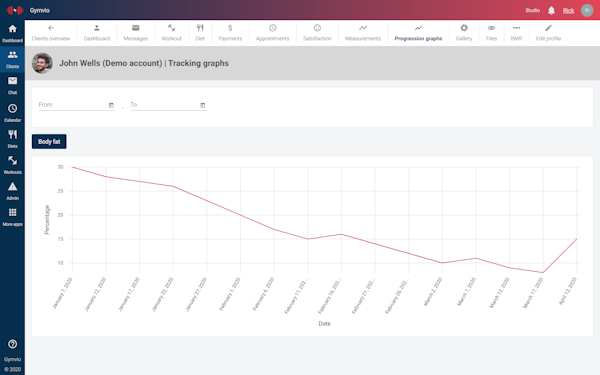600x375 pixels.
Task: Go back to Clients overview
Action: 51,33
